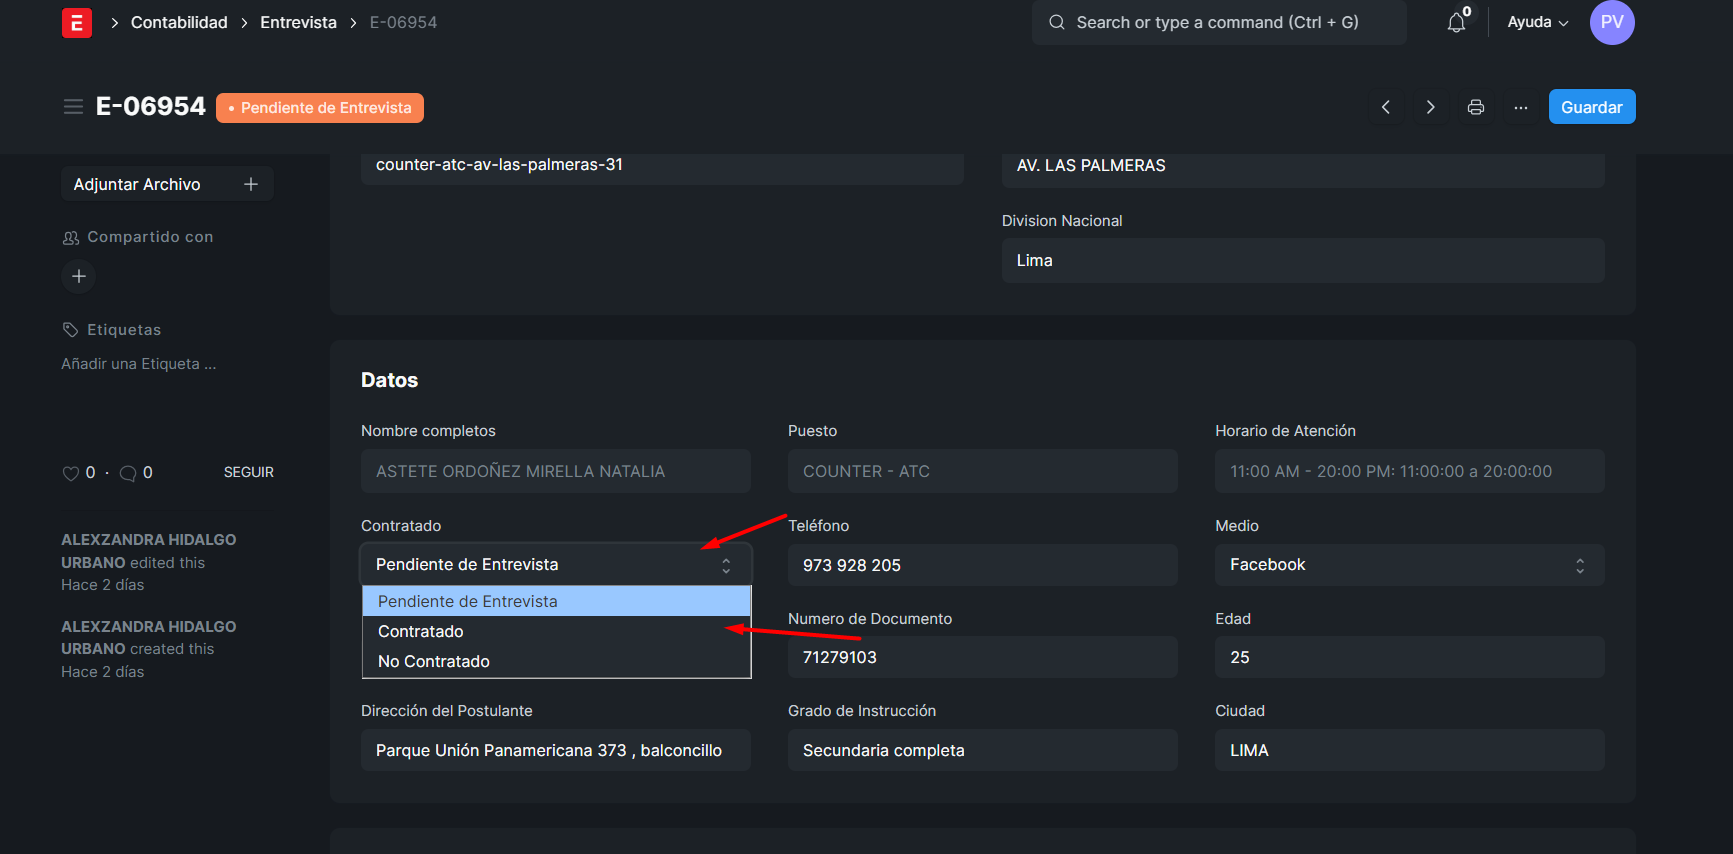
Task: Go to the previous record
Action: click(1386, 107)
